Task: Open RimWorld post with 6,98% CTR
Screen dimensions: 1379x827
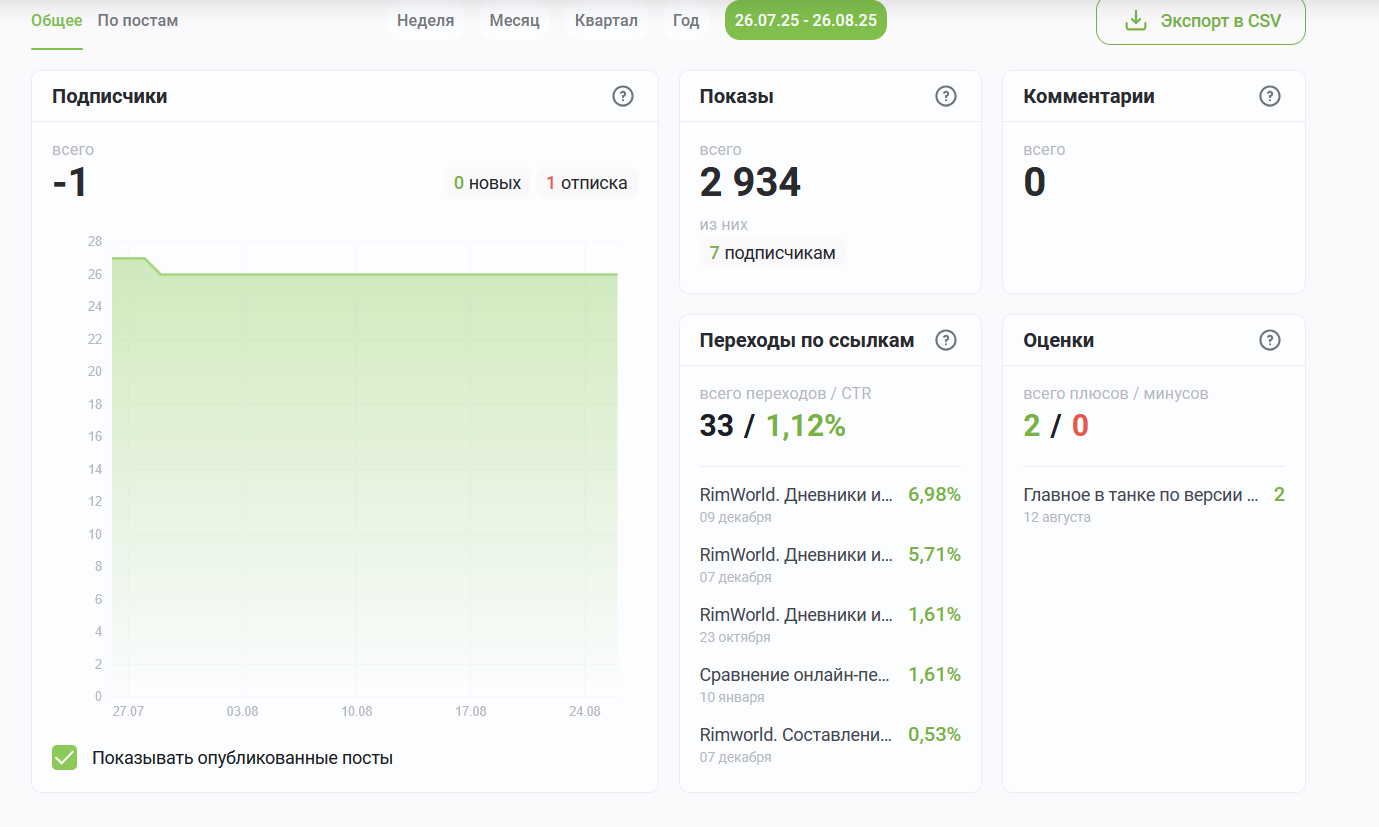Action: pos(796,494)
